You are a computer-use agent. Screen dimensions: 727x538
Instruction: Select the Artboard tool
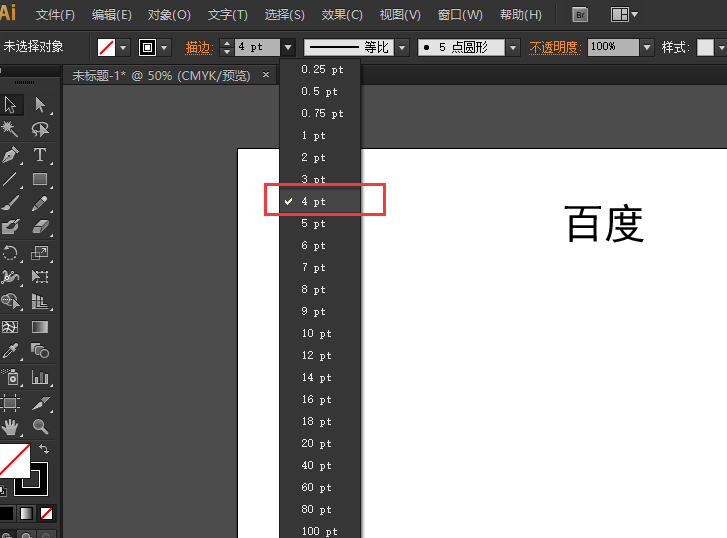pyautogui.click(x=10, y=403)
